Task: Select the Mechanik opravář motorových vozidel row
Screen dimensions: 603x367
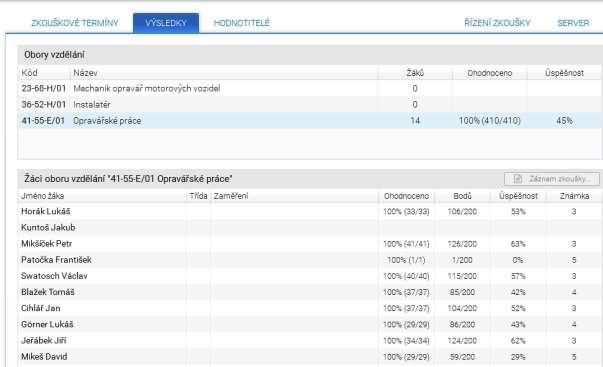Action: click(310, 88)
